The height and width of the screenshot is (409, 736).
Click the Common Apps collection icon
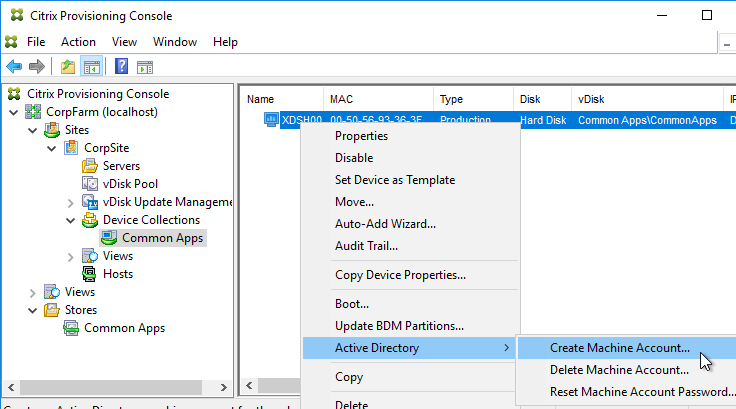[109, 238]
